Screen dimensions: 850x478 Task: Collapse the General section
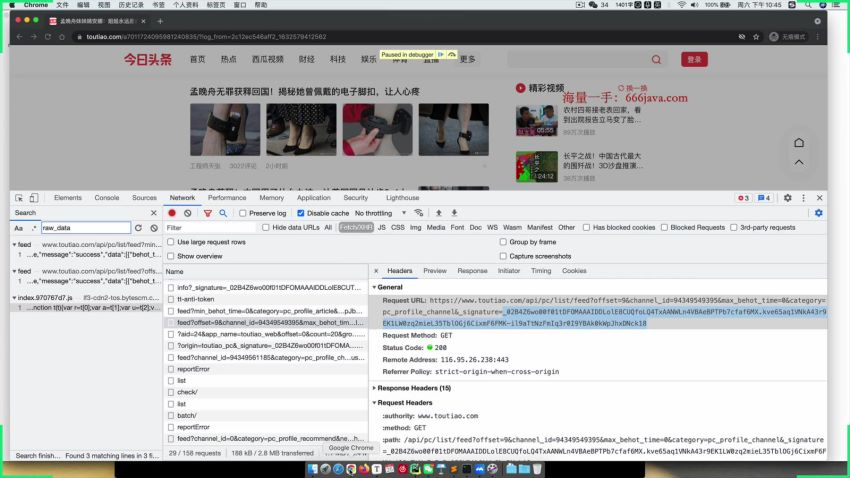coord(375,287)
